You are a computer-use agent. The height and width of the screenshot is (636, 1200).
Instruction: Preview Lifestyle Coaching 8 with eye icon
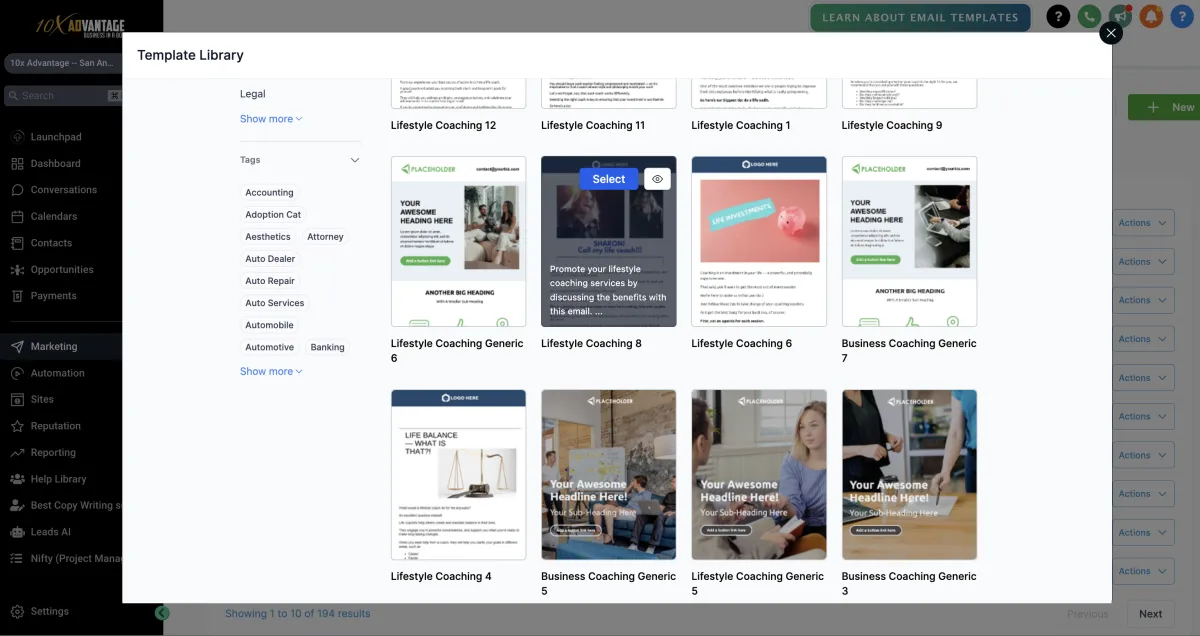657,179
